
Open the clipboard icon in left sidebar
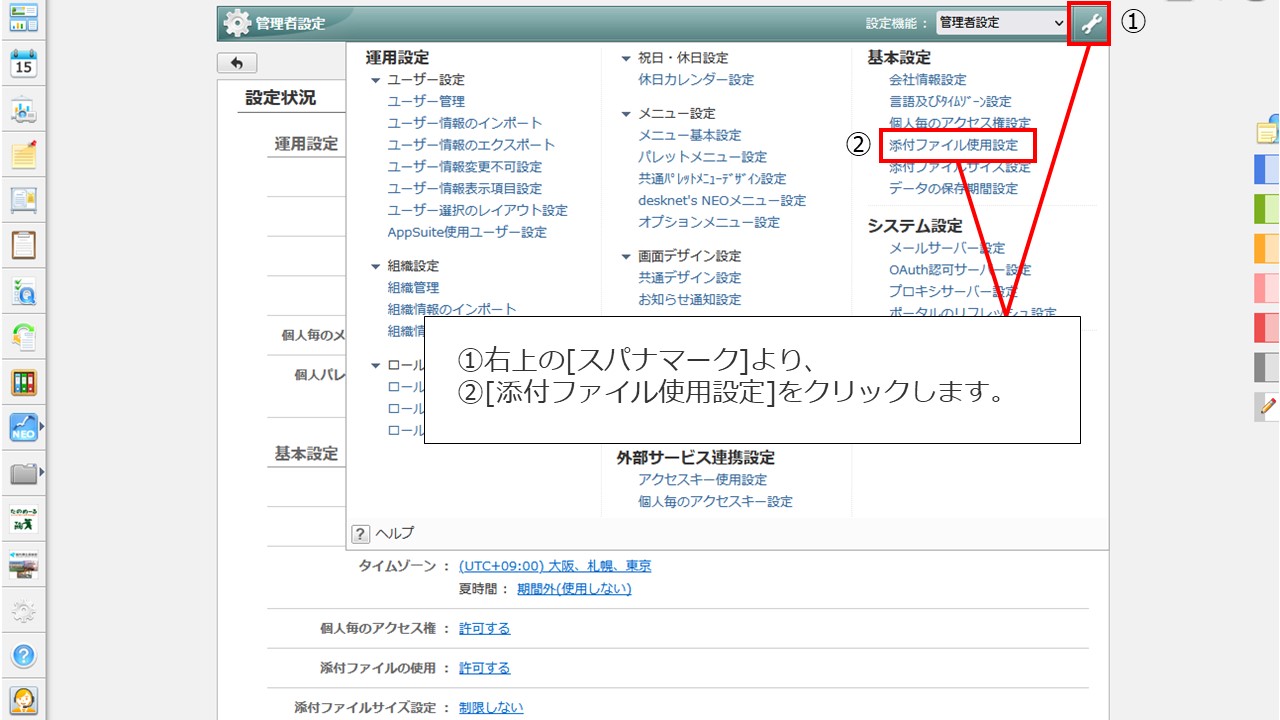pos(23,245)
